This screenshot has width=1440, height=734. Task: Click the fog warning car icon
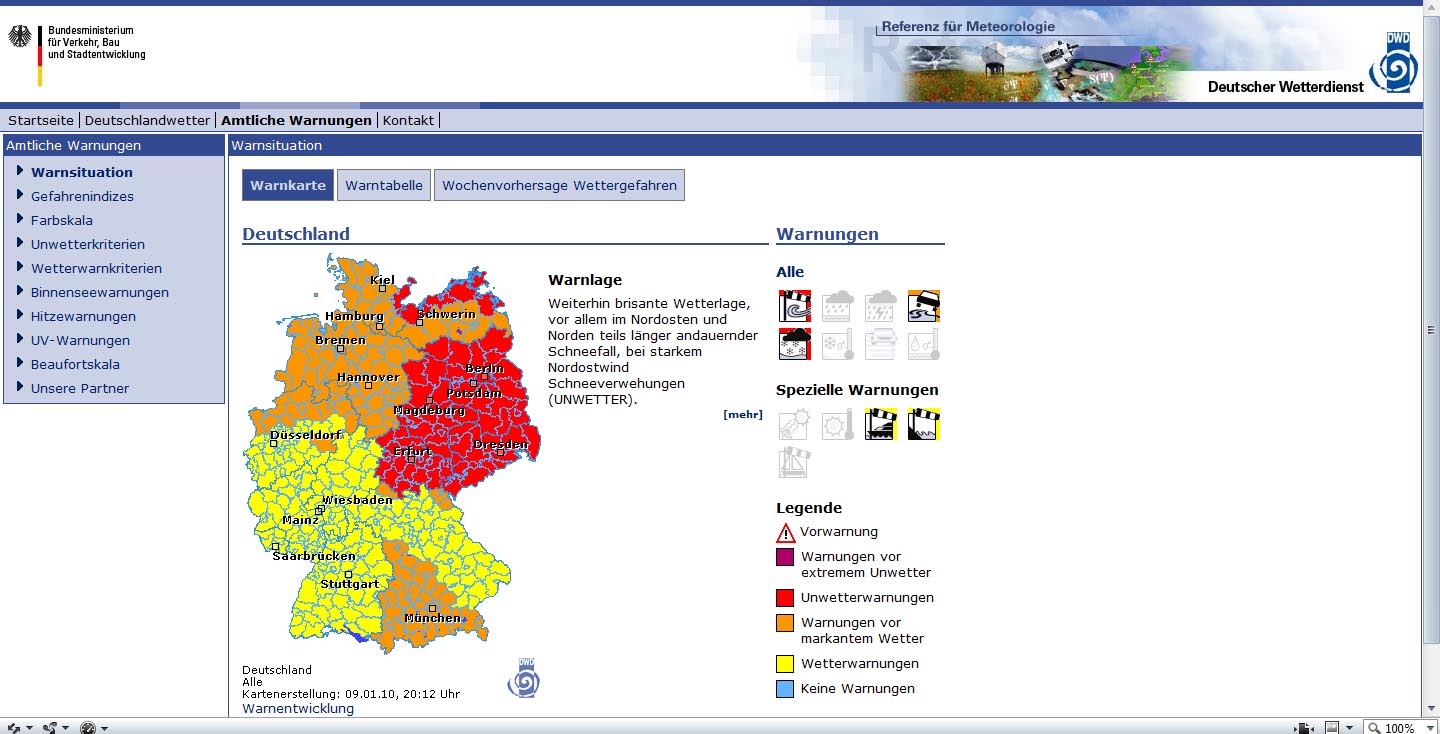point(881,344)
